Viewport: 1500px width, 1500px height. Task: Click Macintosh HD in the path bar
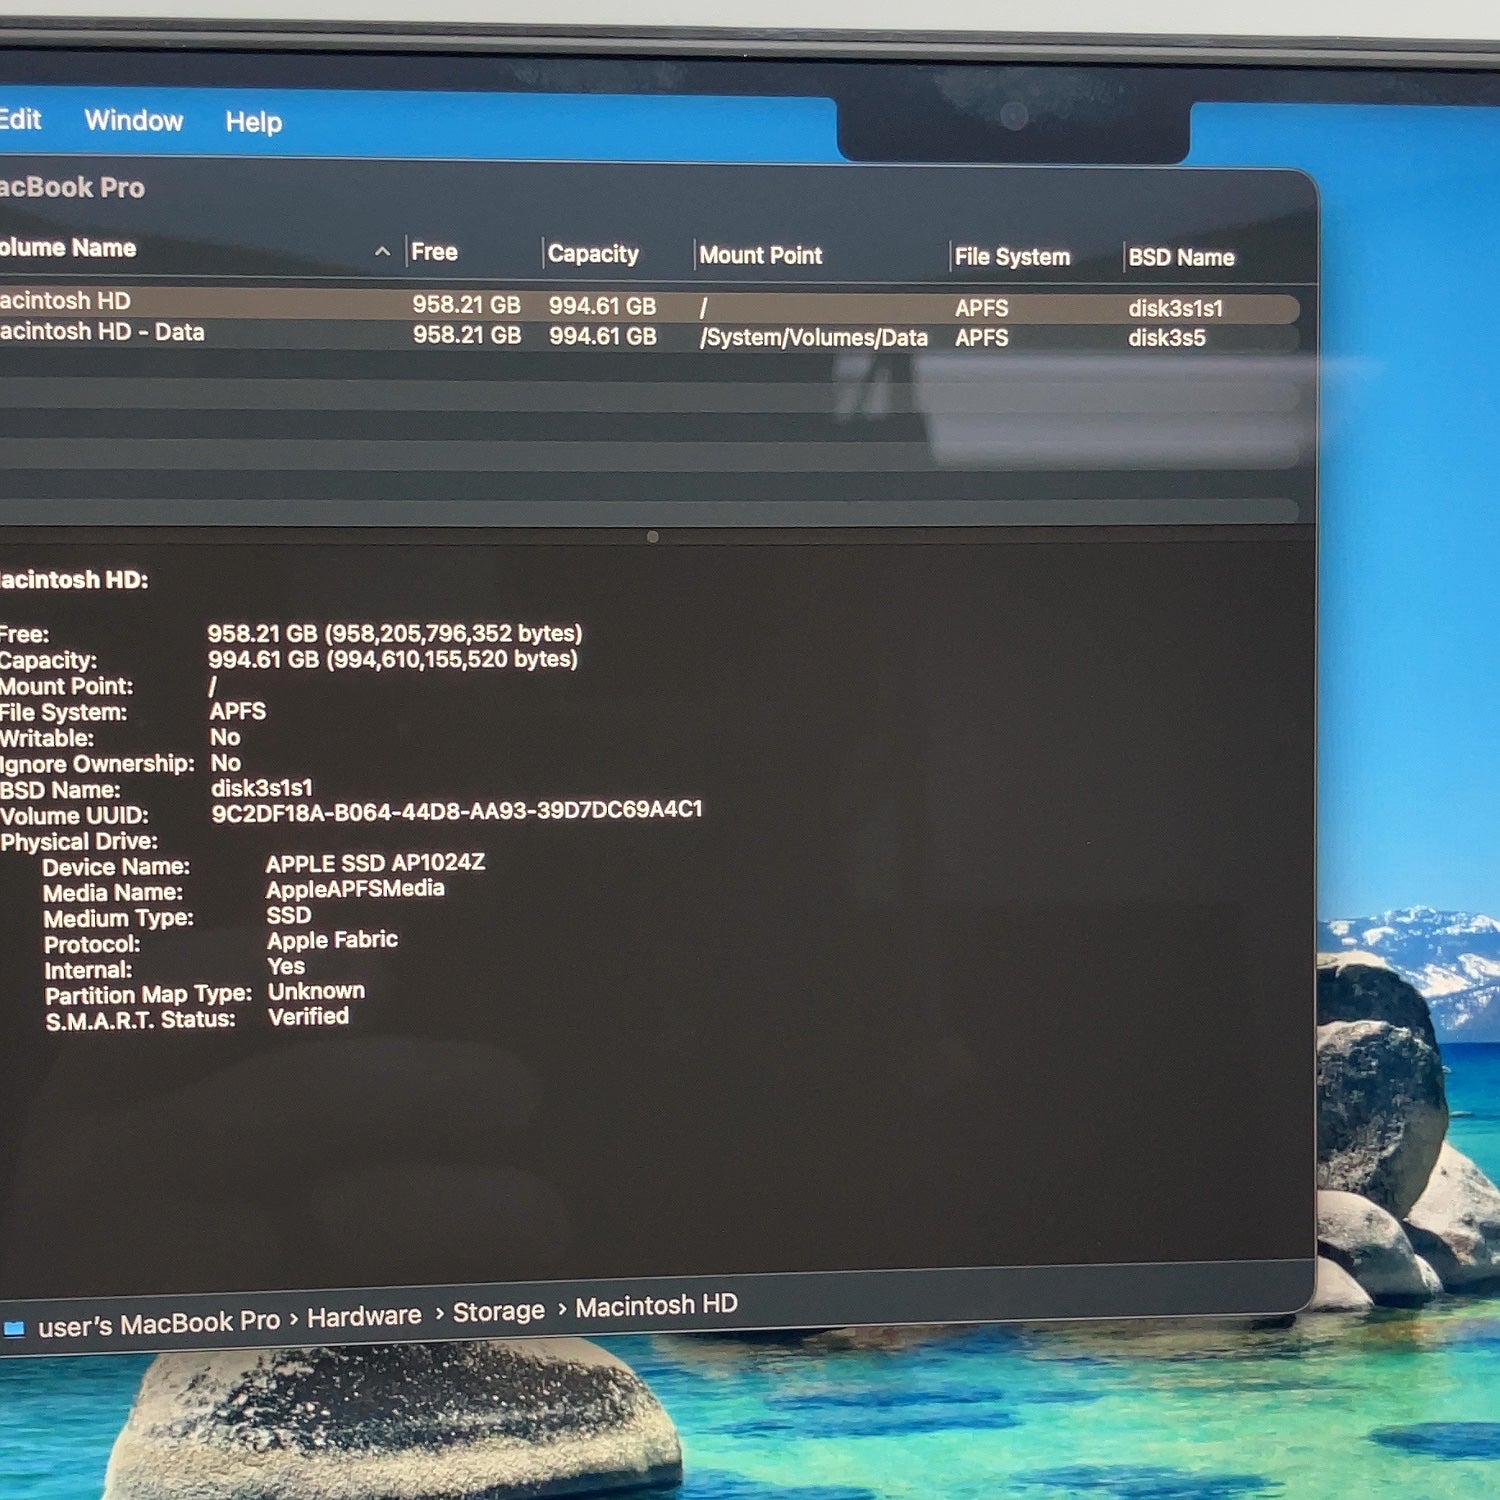[x=657, y=1305]
